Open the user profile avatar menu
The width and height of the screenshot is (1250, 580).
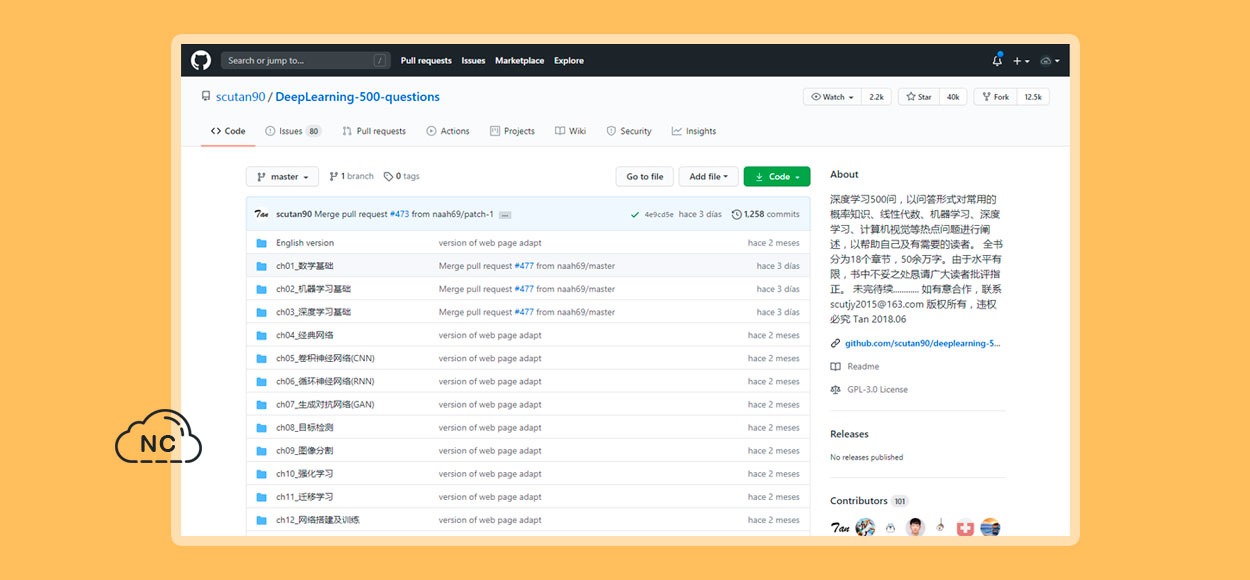pos(1049,61)
